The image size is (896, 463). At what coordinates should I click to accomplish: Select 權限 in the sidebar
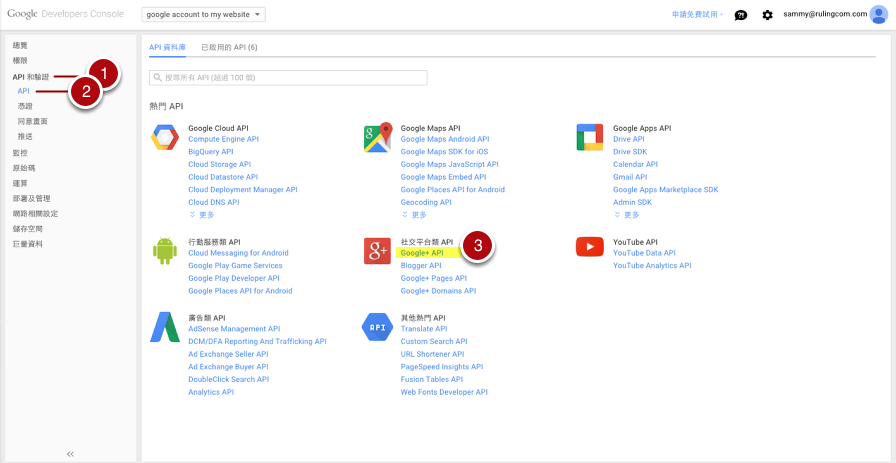20,60
